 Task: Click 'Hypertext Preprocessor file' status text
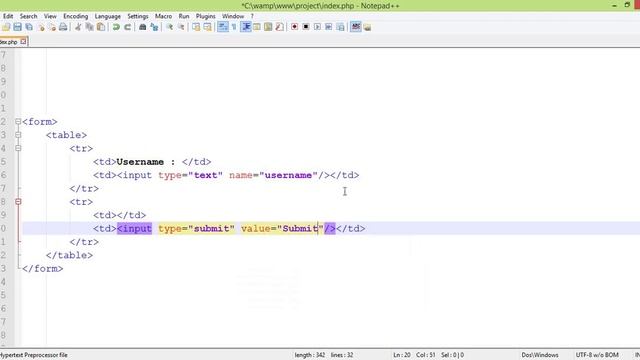[x=34, y=355]
